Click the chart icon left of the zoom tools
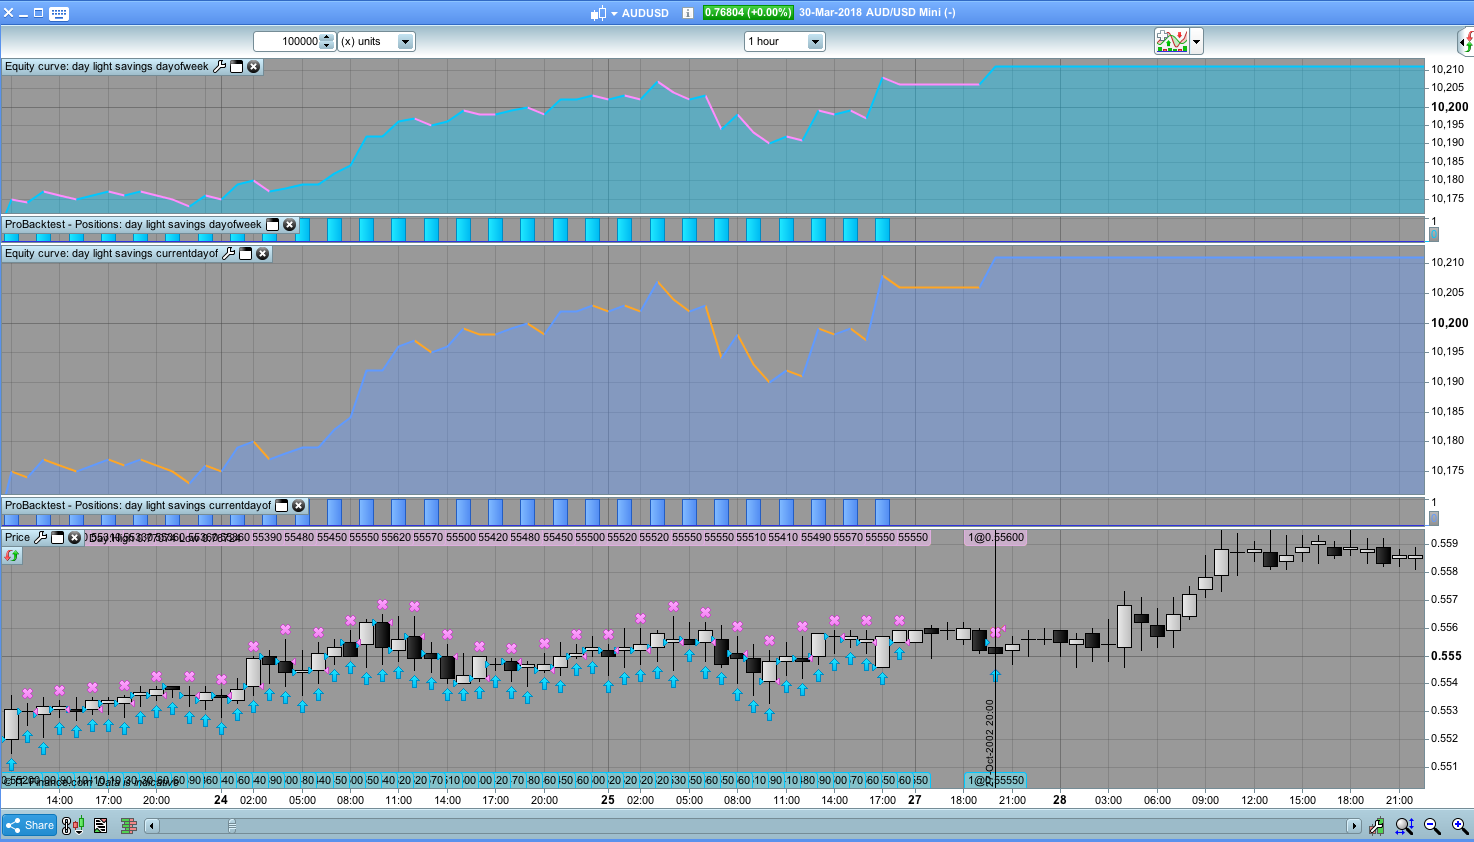 click(x=1377, y=826)
